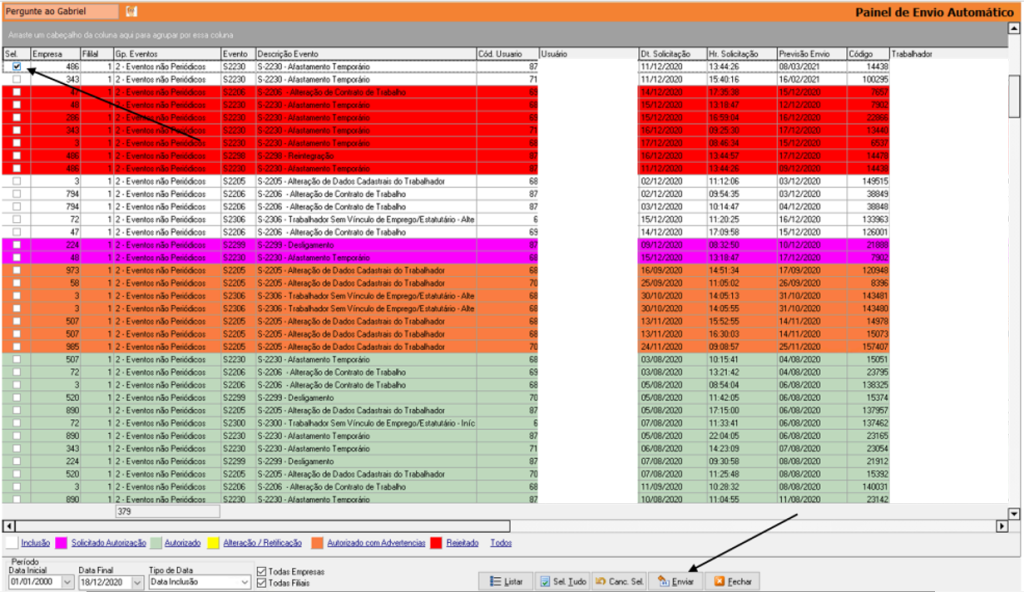Expand the Tipo de Data combo box
The image size is (1024, 592).
244,582
